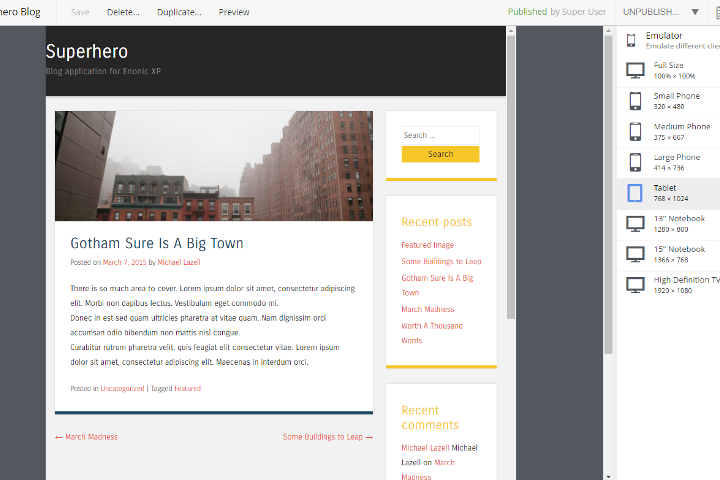
Task: Select the Small Phone 320 × 480 option
Action: [x=669, y=102]
